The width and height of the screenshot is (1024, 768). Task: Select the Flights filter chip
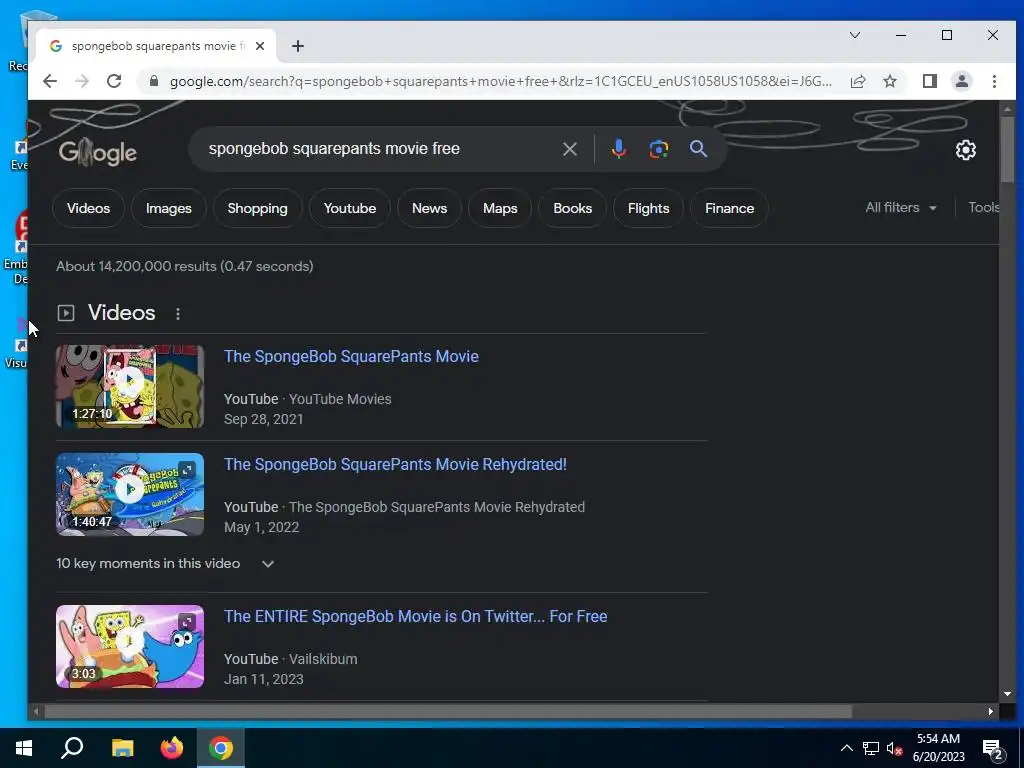tap(648, 208)
